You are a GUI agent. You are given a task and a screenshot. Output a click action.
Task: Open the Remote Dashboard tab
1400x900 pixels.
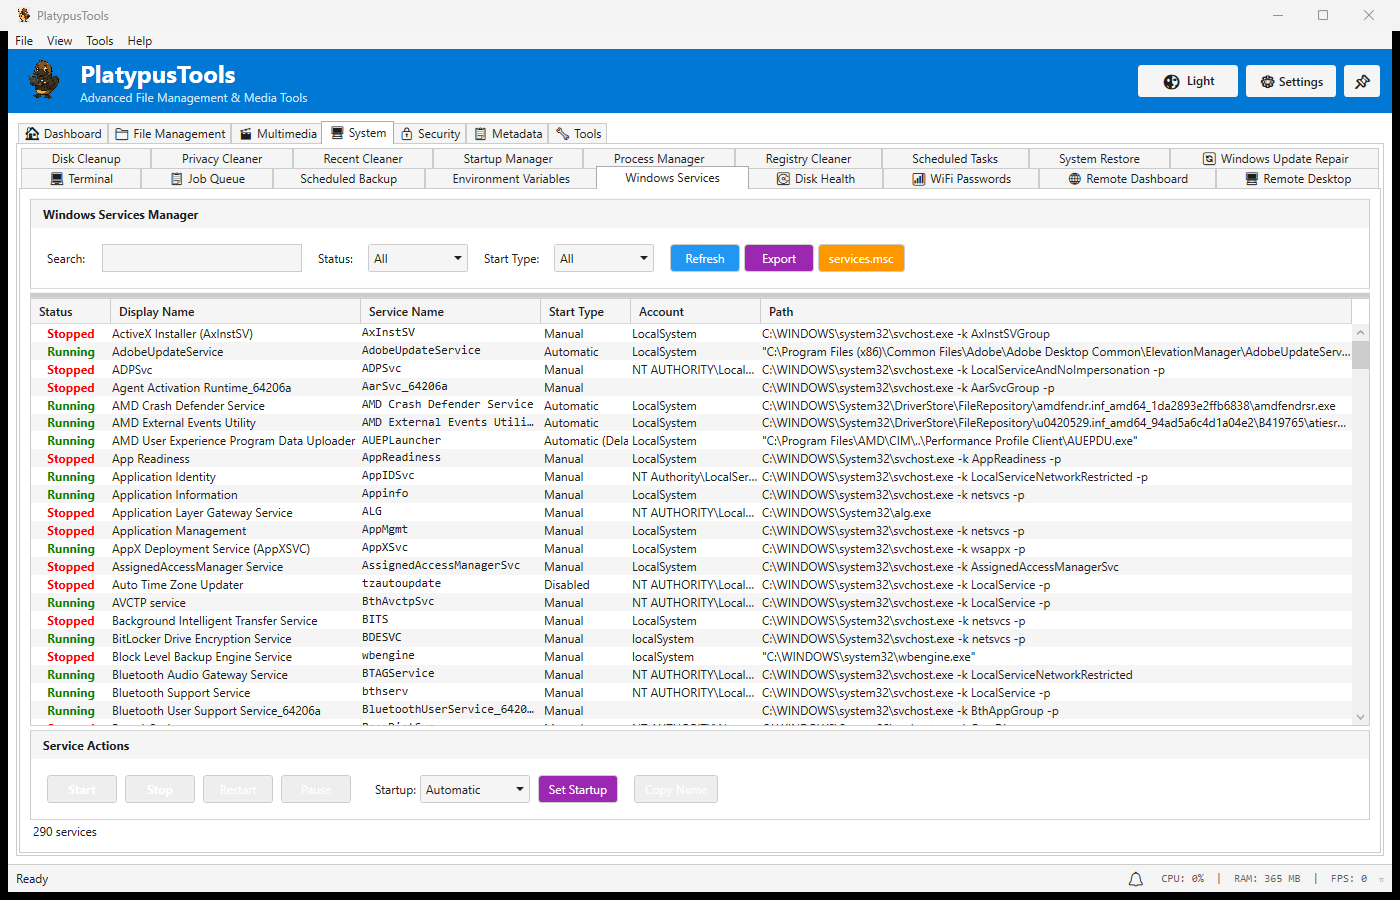1127,179
